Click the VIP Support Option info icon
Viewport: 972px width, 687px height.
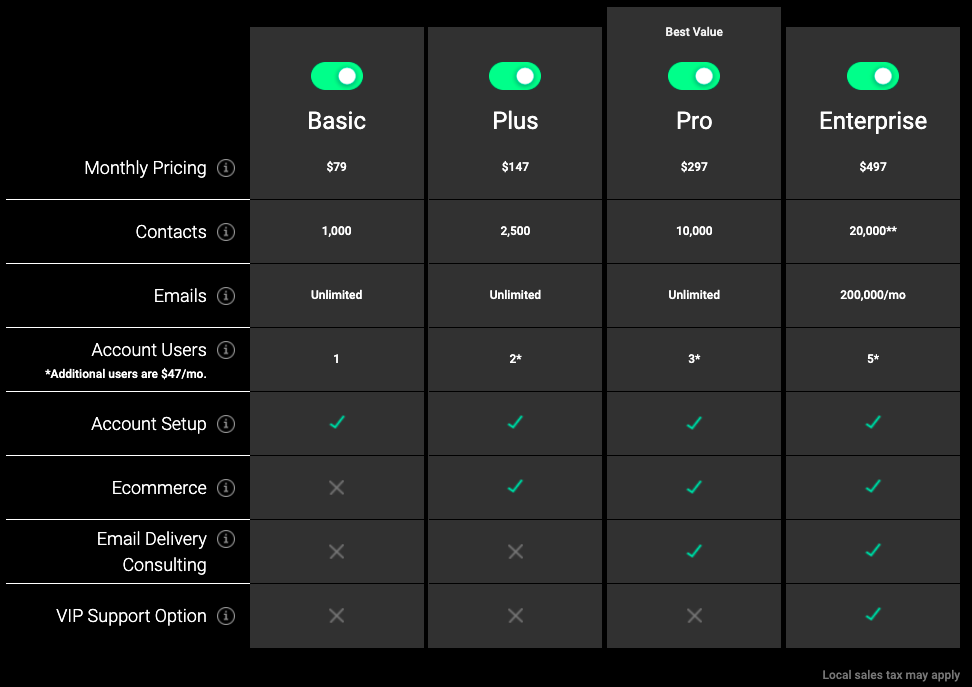226,616
